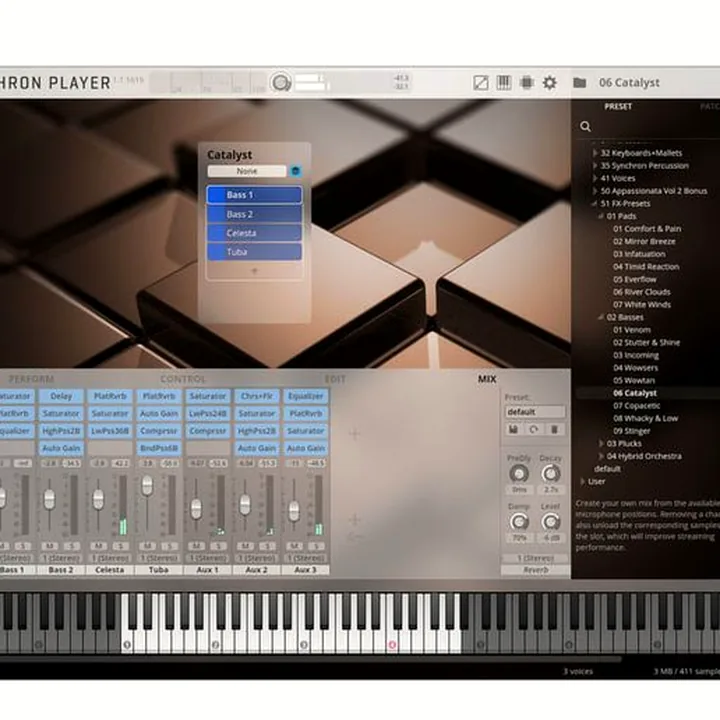The width and height of the screenshot is (720, 720).
Task: Toggle the piano keyboard display icon
Action: click(x=504, y=83)
